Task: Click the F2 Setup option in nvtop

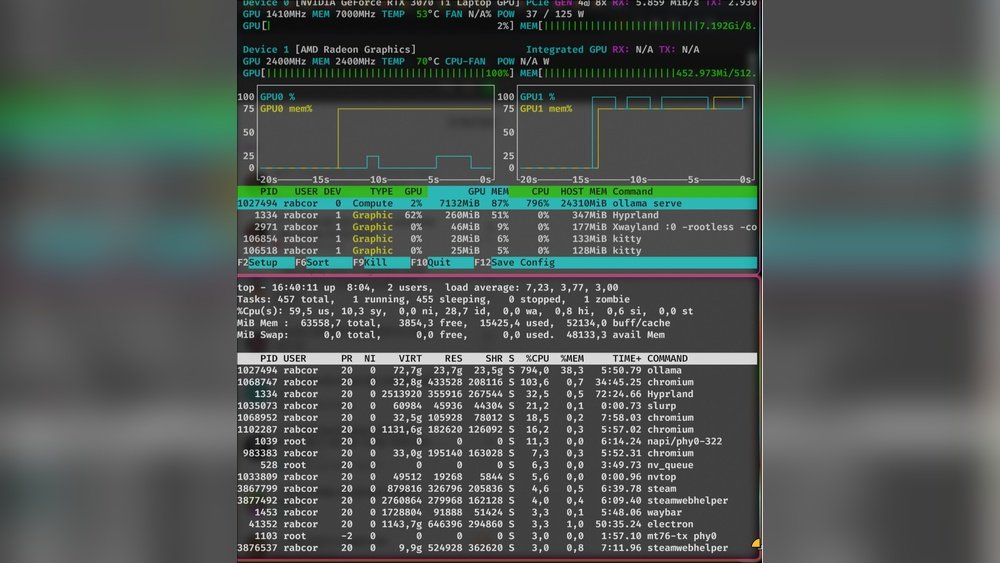Action: tap(263, 263)
